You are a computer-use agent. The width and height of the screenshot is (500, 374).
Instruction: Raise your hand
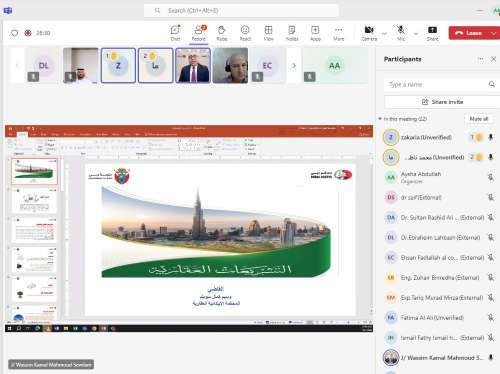[222, 33]
